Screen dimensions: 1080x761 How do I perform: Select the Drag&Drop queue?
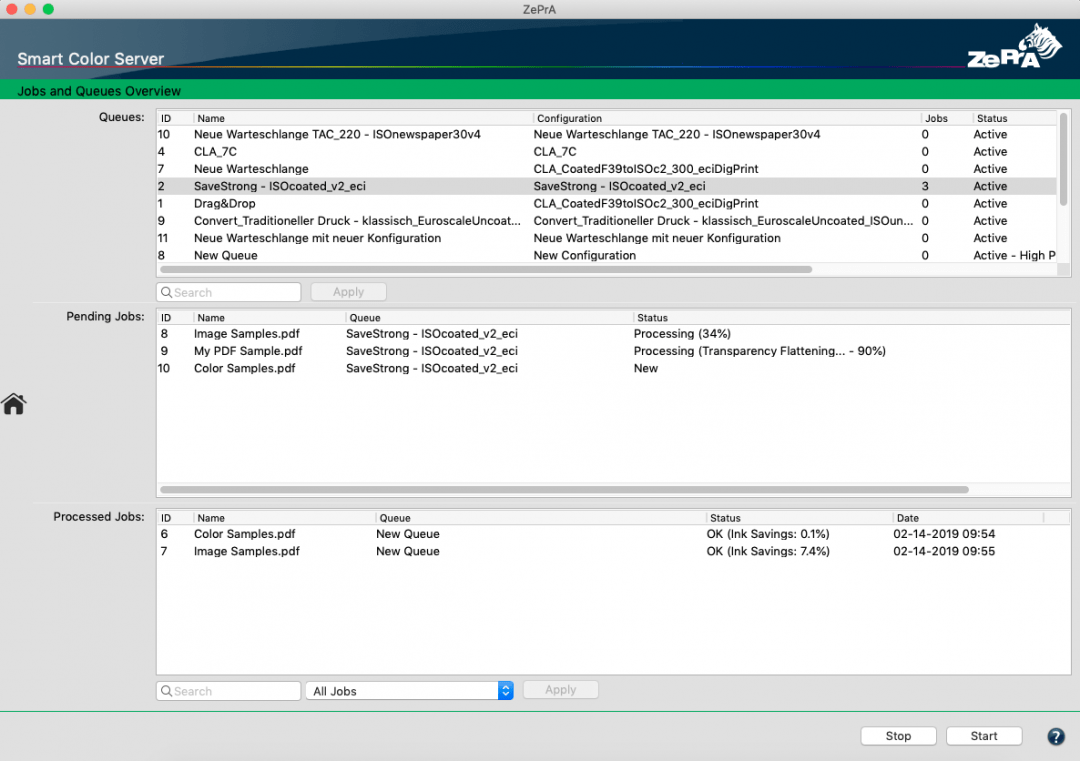click(x=225, y=204)
